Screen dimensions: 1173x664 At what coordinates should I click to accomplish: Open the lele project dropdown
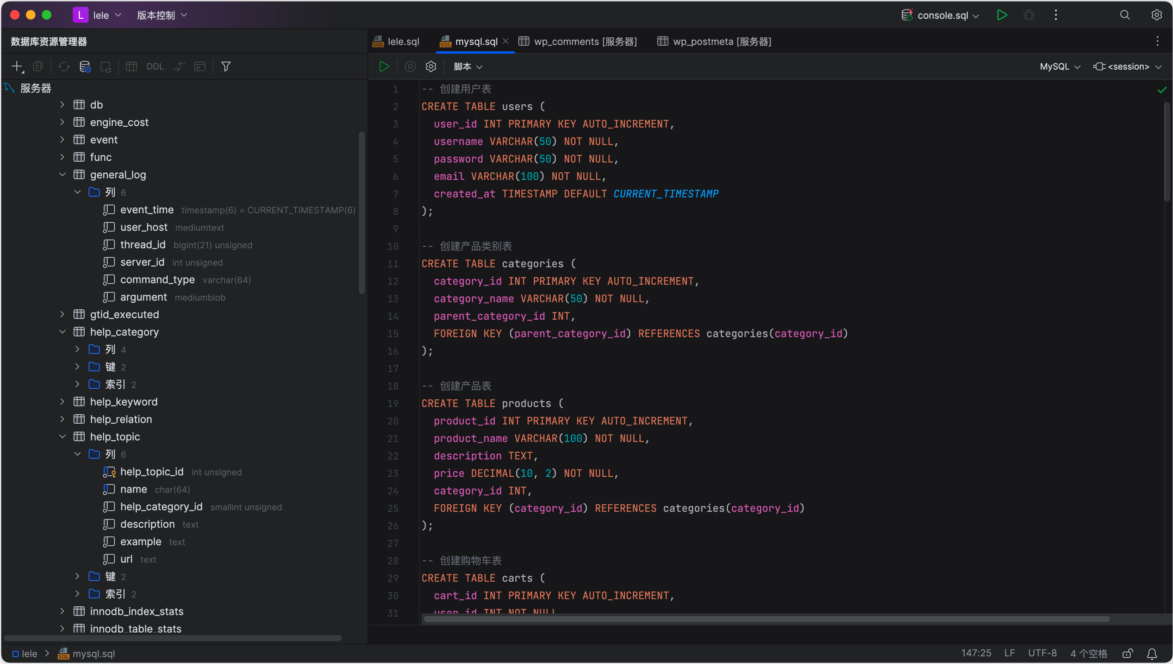point(97,15)
